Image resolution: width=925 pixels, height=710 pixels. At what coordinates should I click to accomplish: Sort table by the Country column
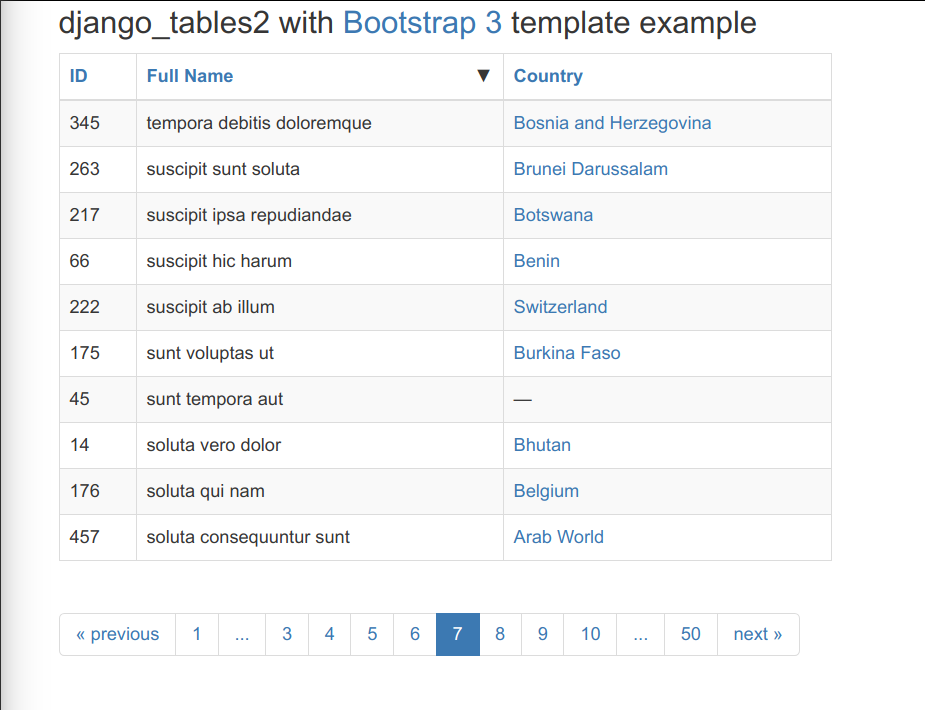point(549,76)
